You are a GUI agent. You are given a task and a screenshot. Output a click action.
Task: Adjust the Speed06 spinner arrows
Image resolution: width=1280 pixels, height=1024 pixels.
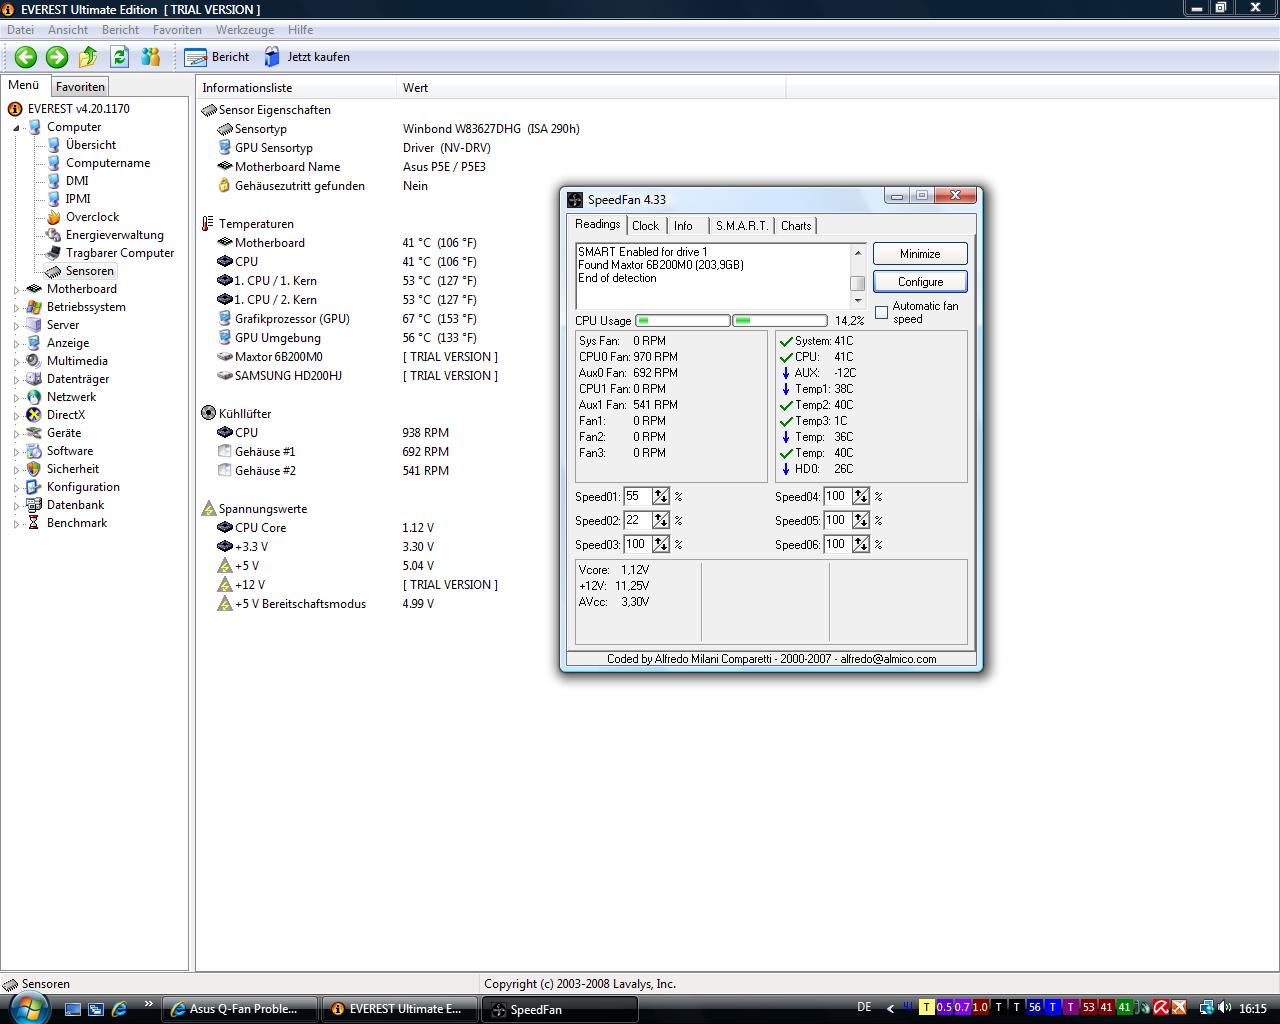860,544
